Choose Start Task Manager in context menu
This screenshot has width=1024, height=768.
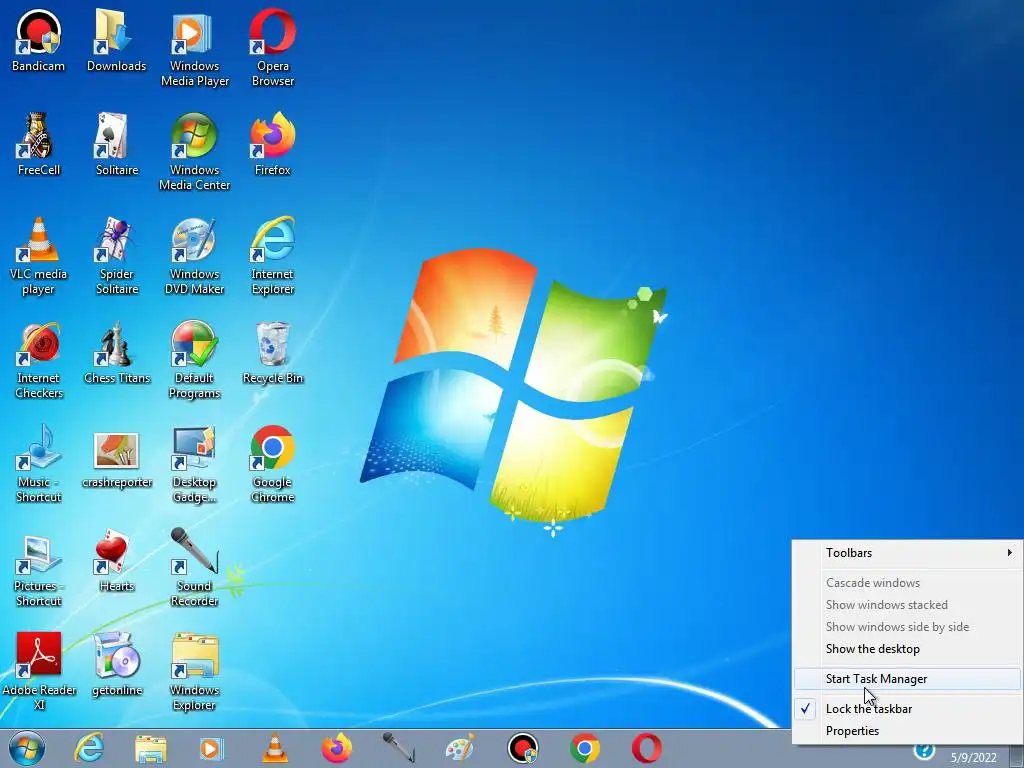[908, 679]
